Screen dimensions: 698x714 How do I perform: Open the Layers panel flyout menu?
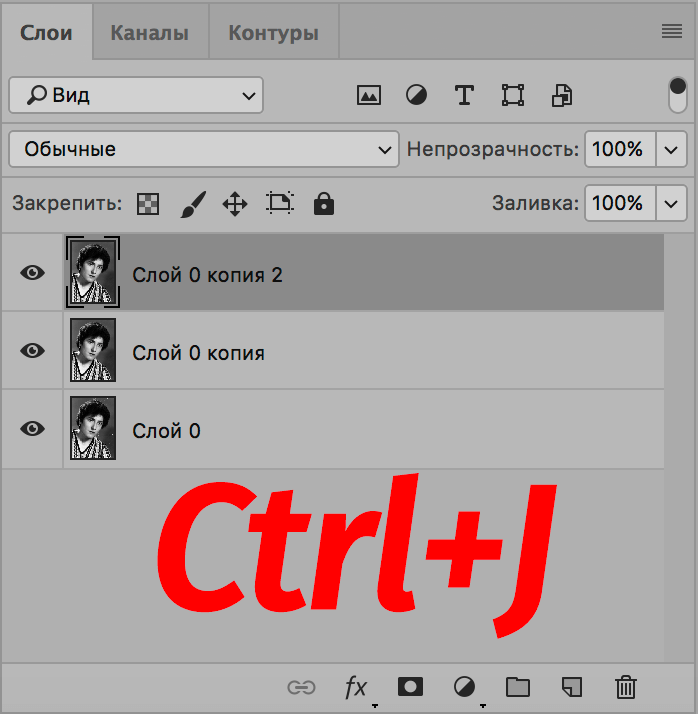[672, 31]
